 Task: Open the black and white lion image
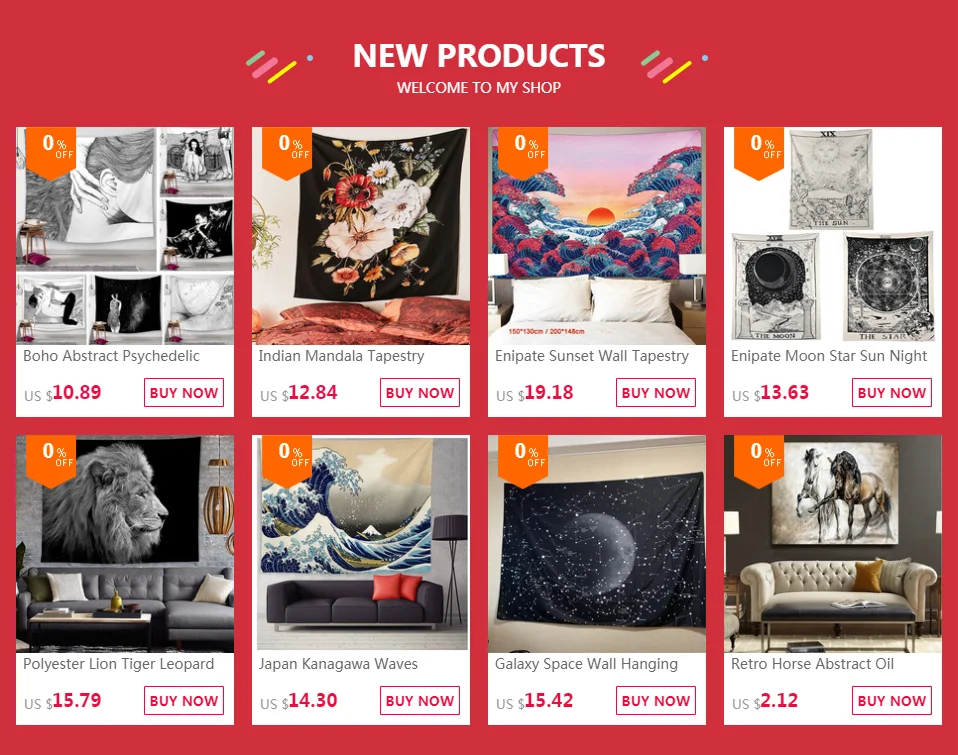(125, 544)
